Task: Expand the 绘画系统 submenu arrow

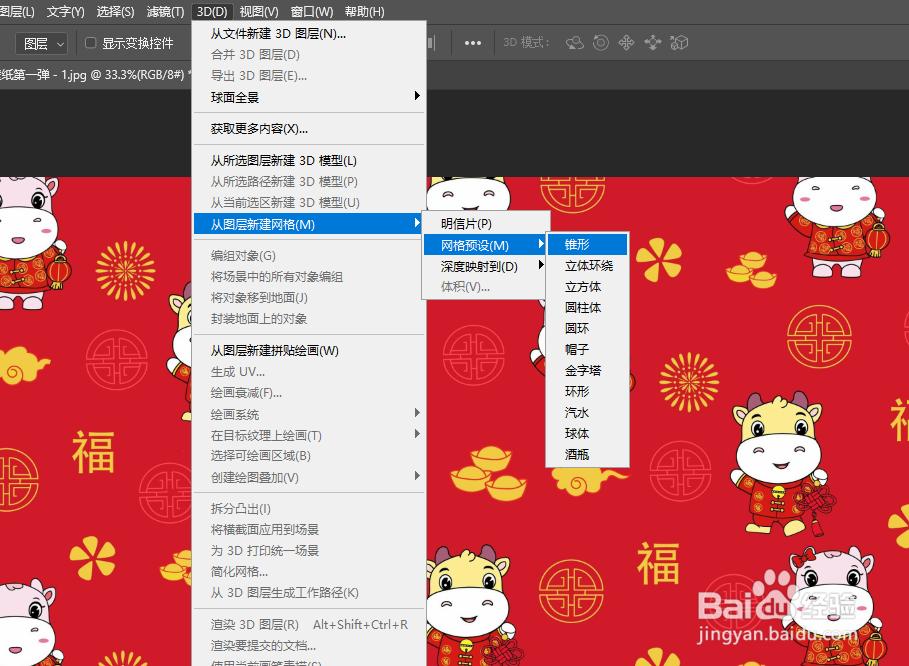Action: (x=417, y=413)
